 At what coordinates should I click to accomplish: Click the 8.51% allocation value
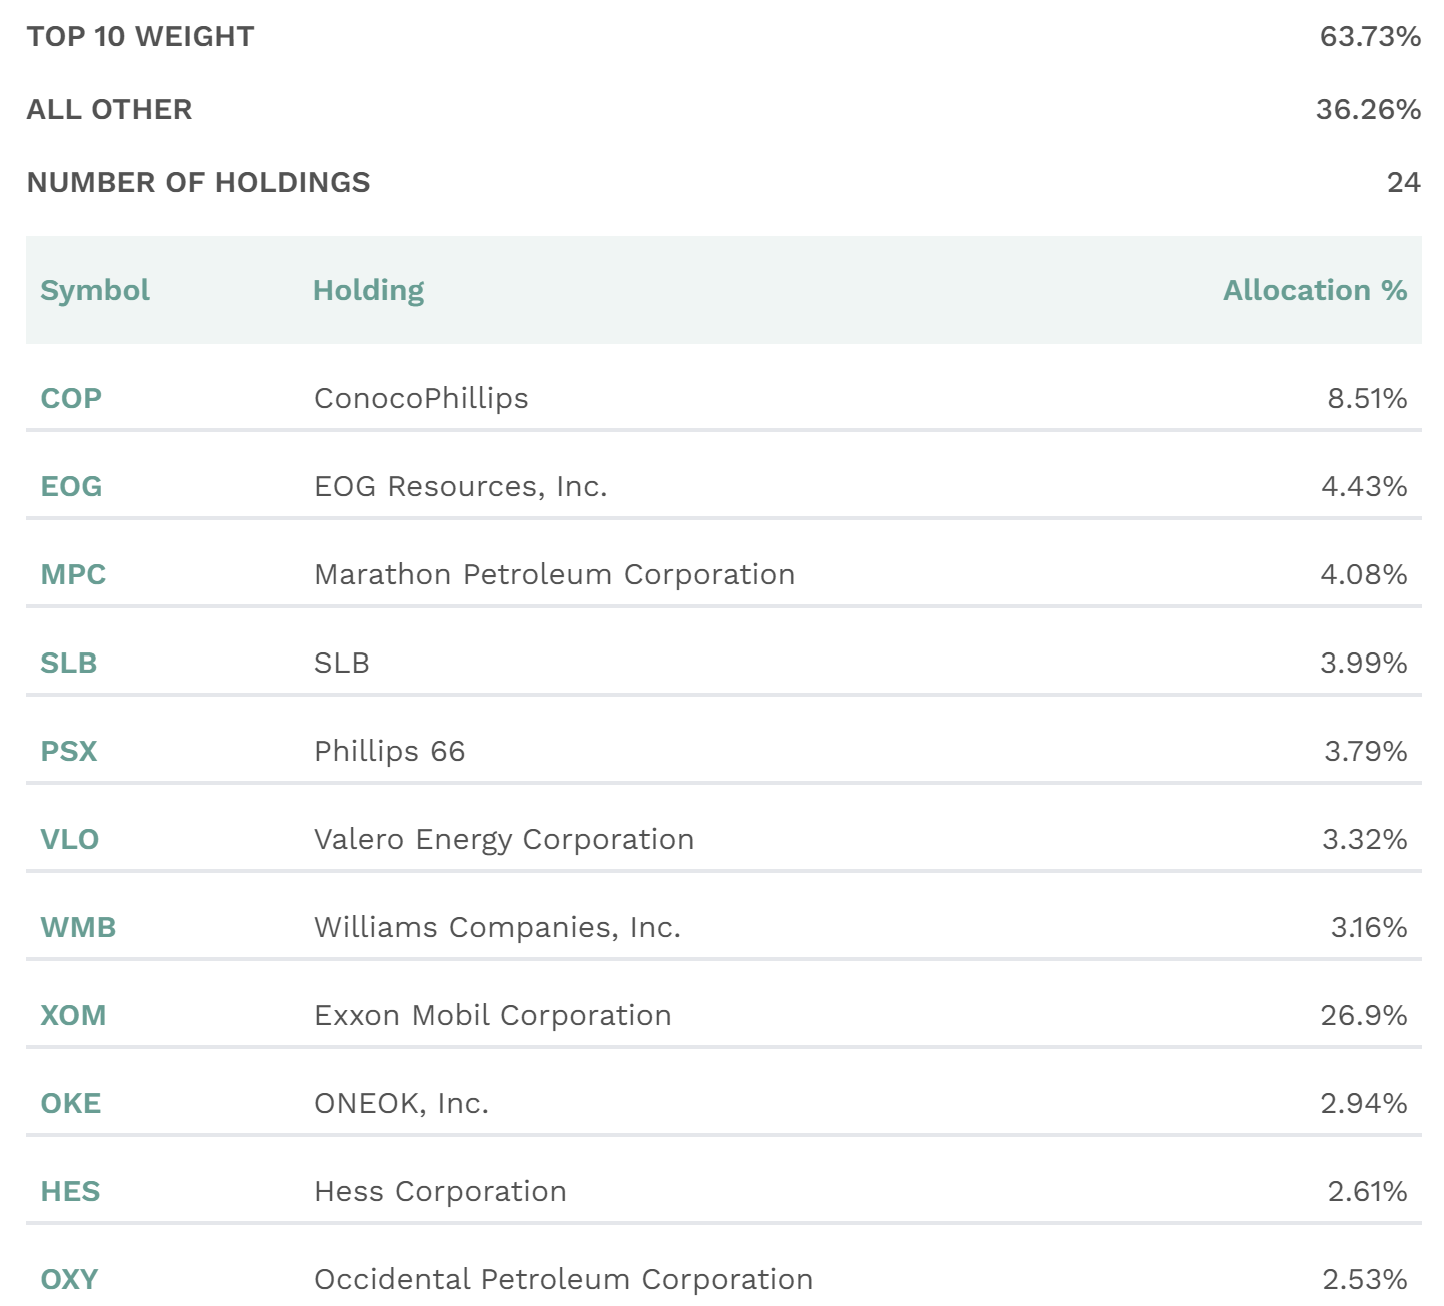1367,398
